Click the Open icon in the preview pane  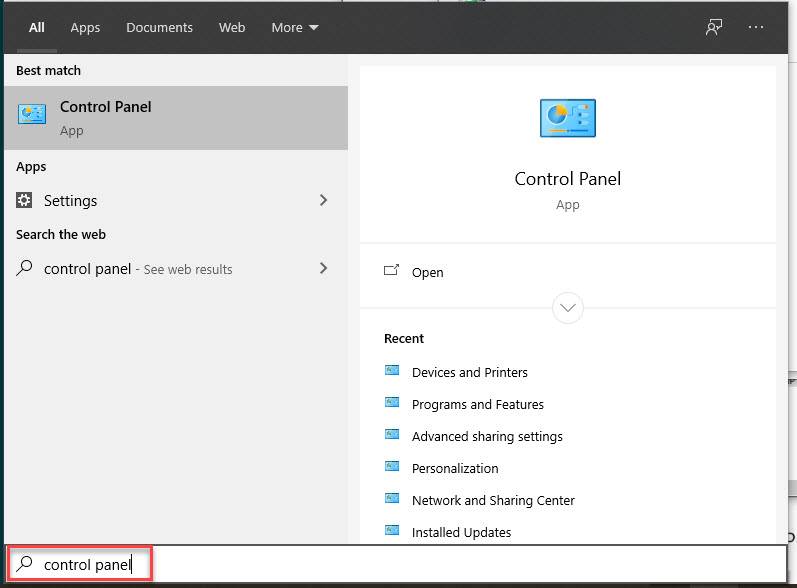click(392, 271)
